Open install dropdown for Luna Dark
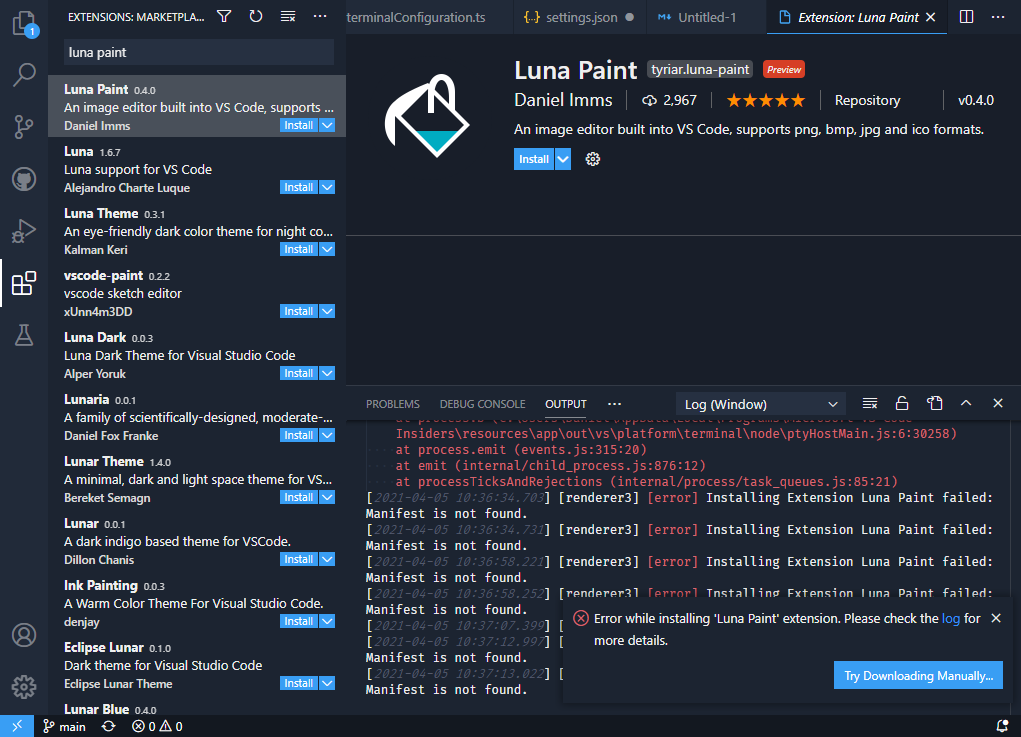1021x737 pixels. point(328,373)
